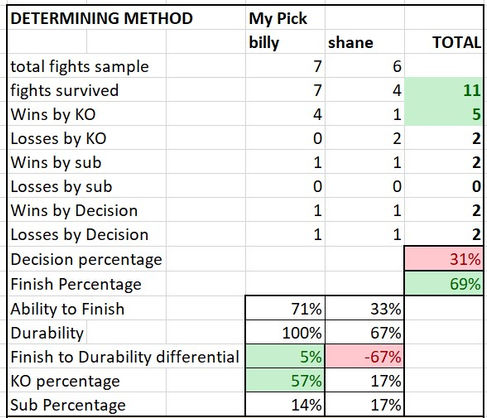Select the shane column header cell
Viewport: 487px width, 418px height.
pyautogui.click(x=364, y=42)
